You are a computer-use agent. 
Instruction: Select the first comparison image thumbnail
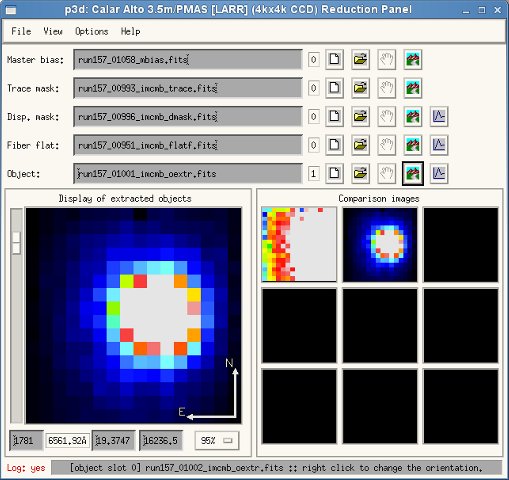pos(299,244)
